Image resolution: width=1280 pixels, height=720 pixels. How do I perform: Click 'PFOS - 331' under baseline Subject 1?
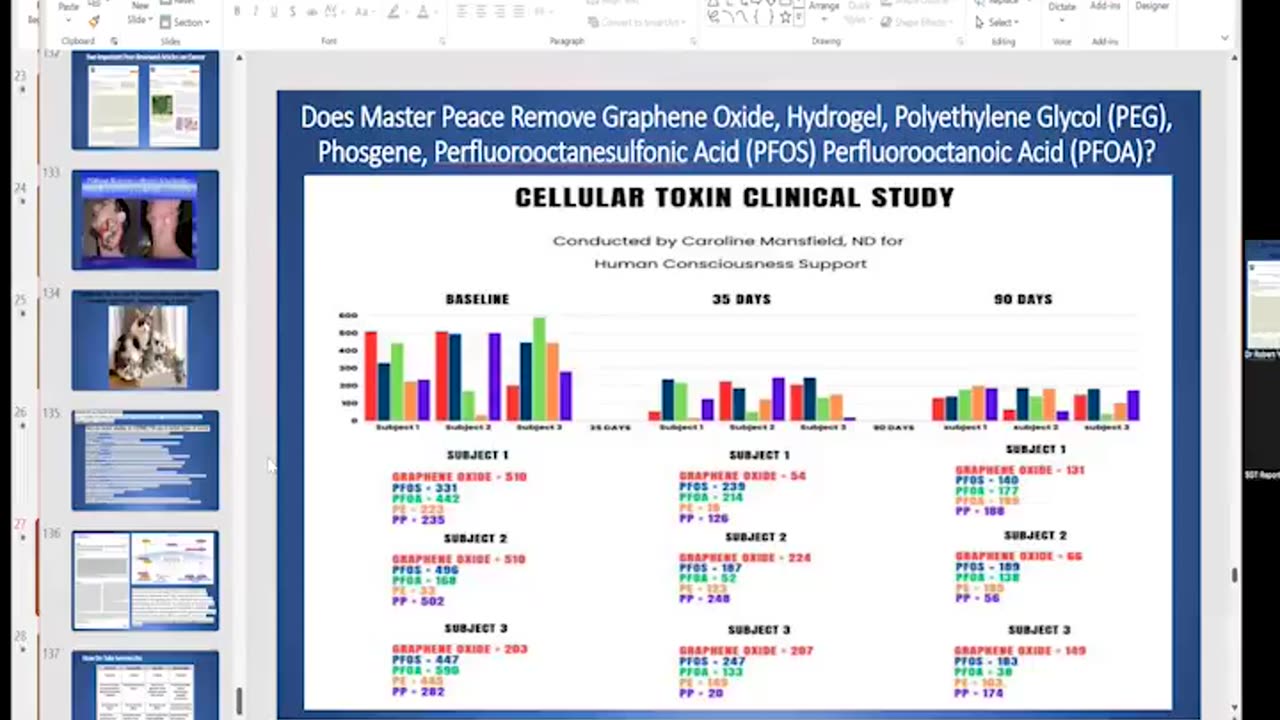[x=425, y=488]
